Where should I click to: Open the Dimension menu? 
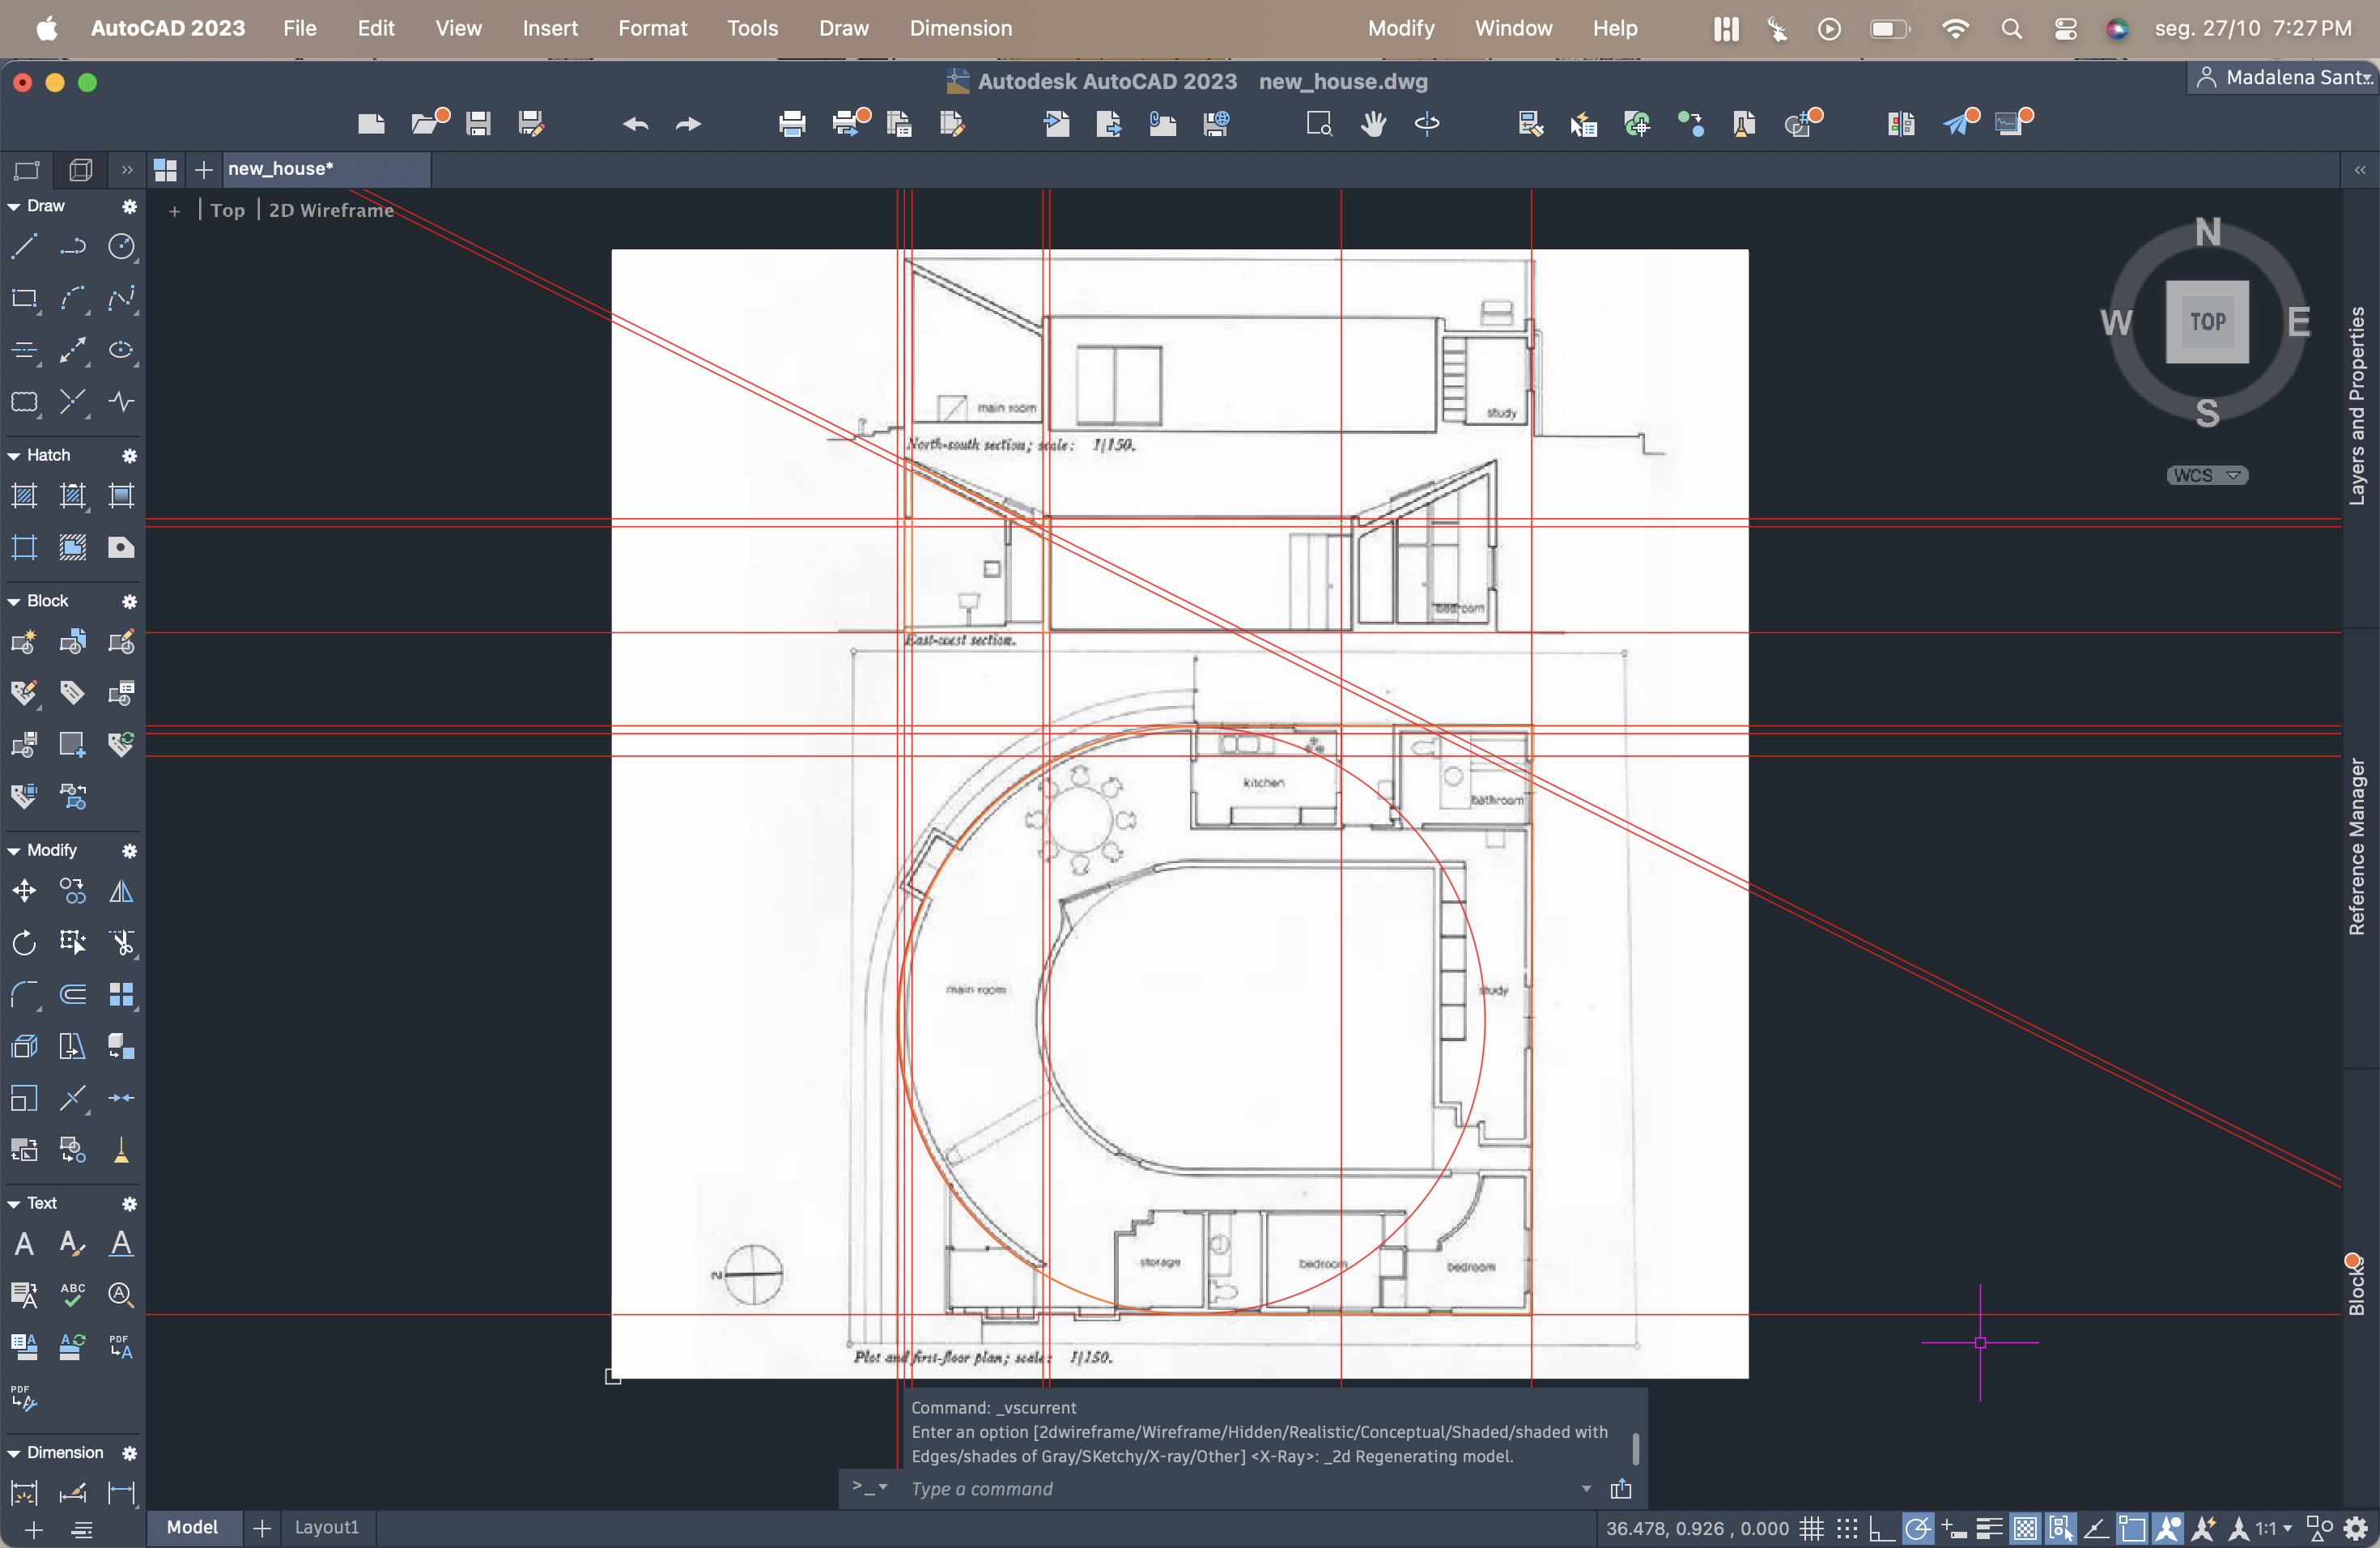[960, 28]
